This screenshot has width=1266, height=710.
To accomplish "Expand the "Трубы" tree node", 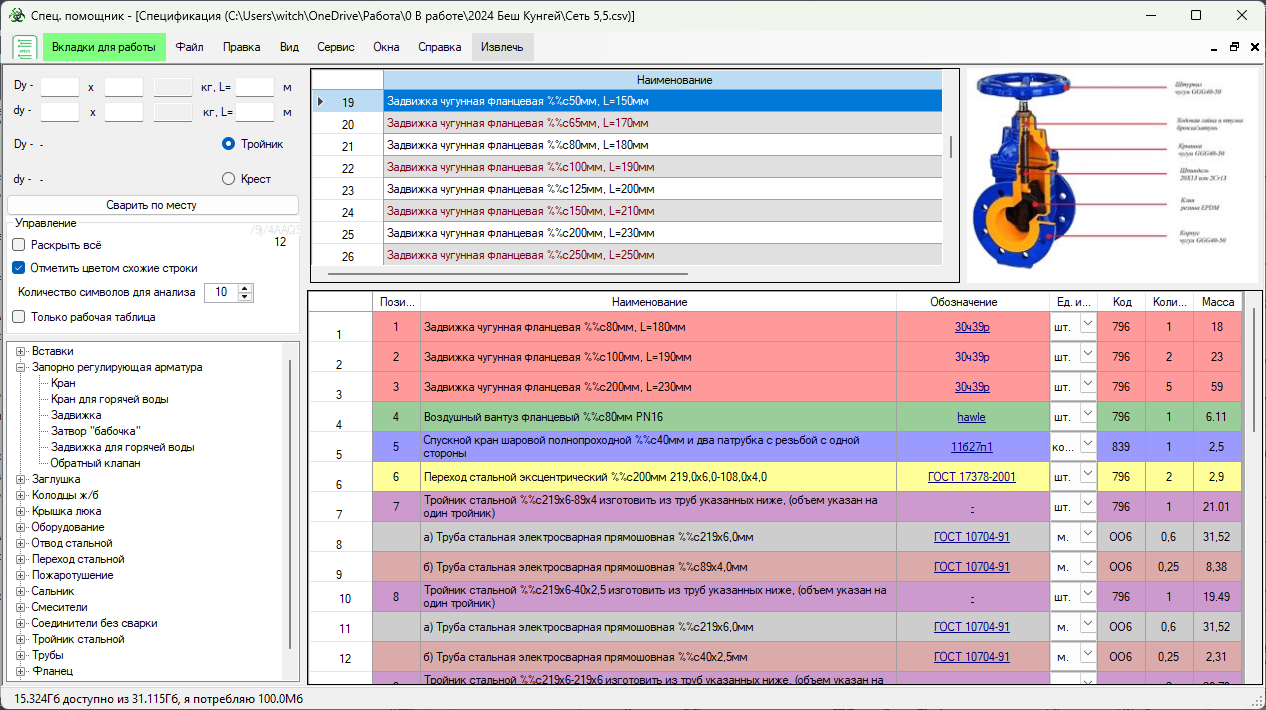I will click(x=21, y=655).
